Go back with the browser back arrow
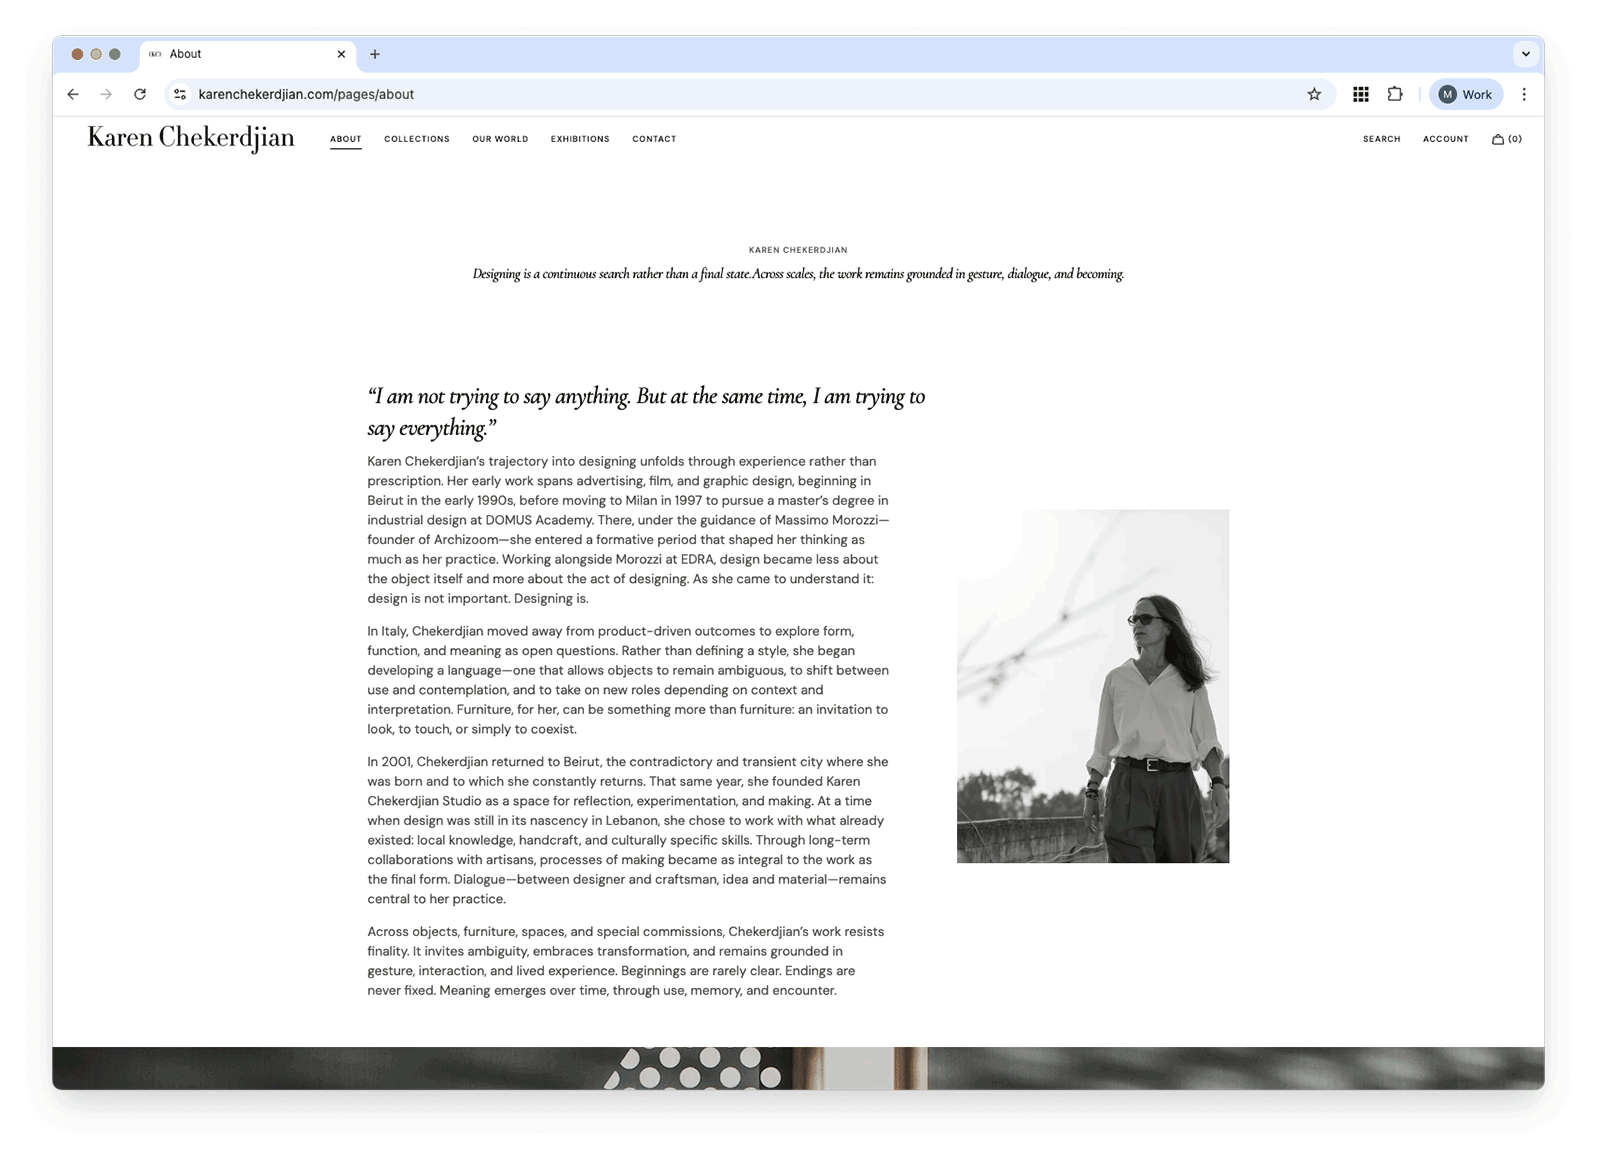1597x1159 pixels. (x=73, y=94)
